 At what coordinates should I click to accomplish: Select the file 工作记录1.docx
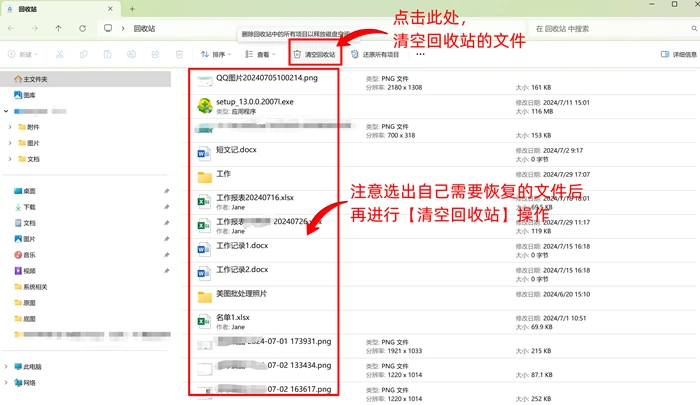242,246
